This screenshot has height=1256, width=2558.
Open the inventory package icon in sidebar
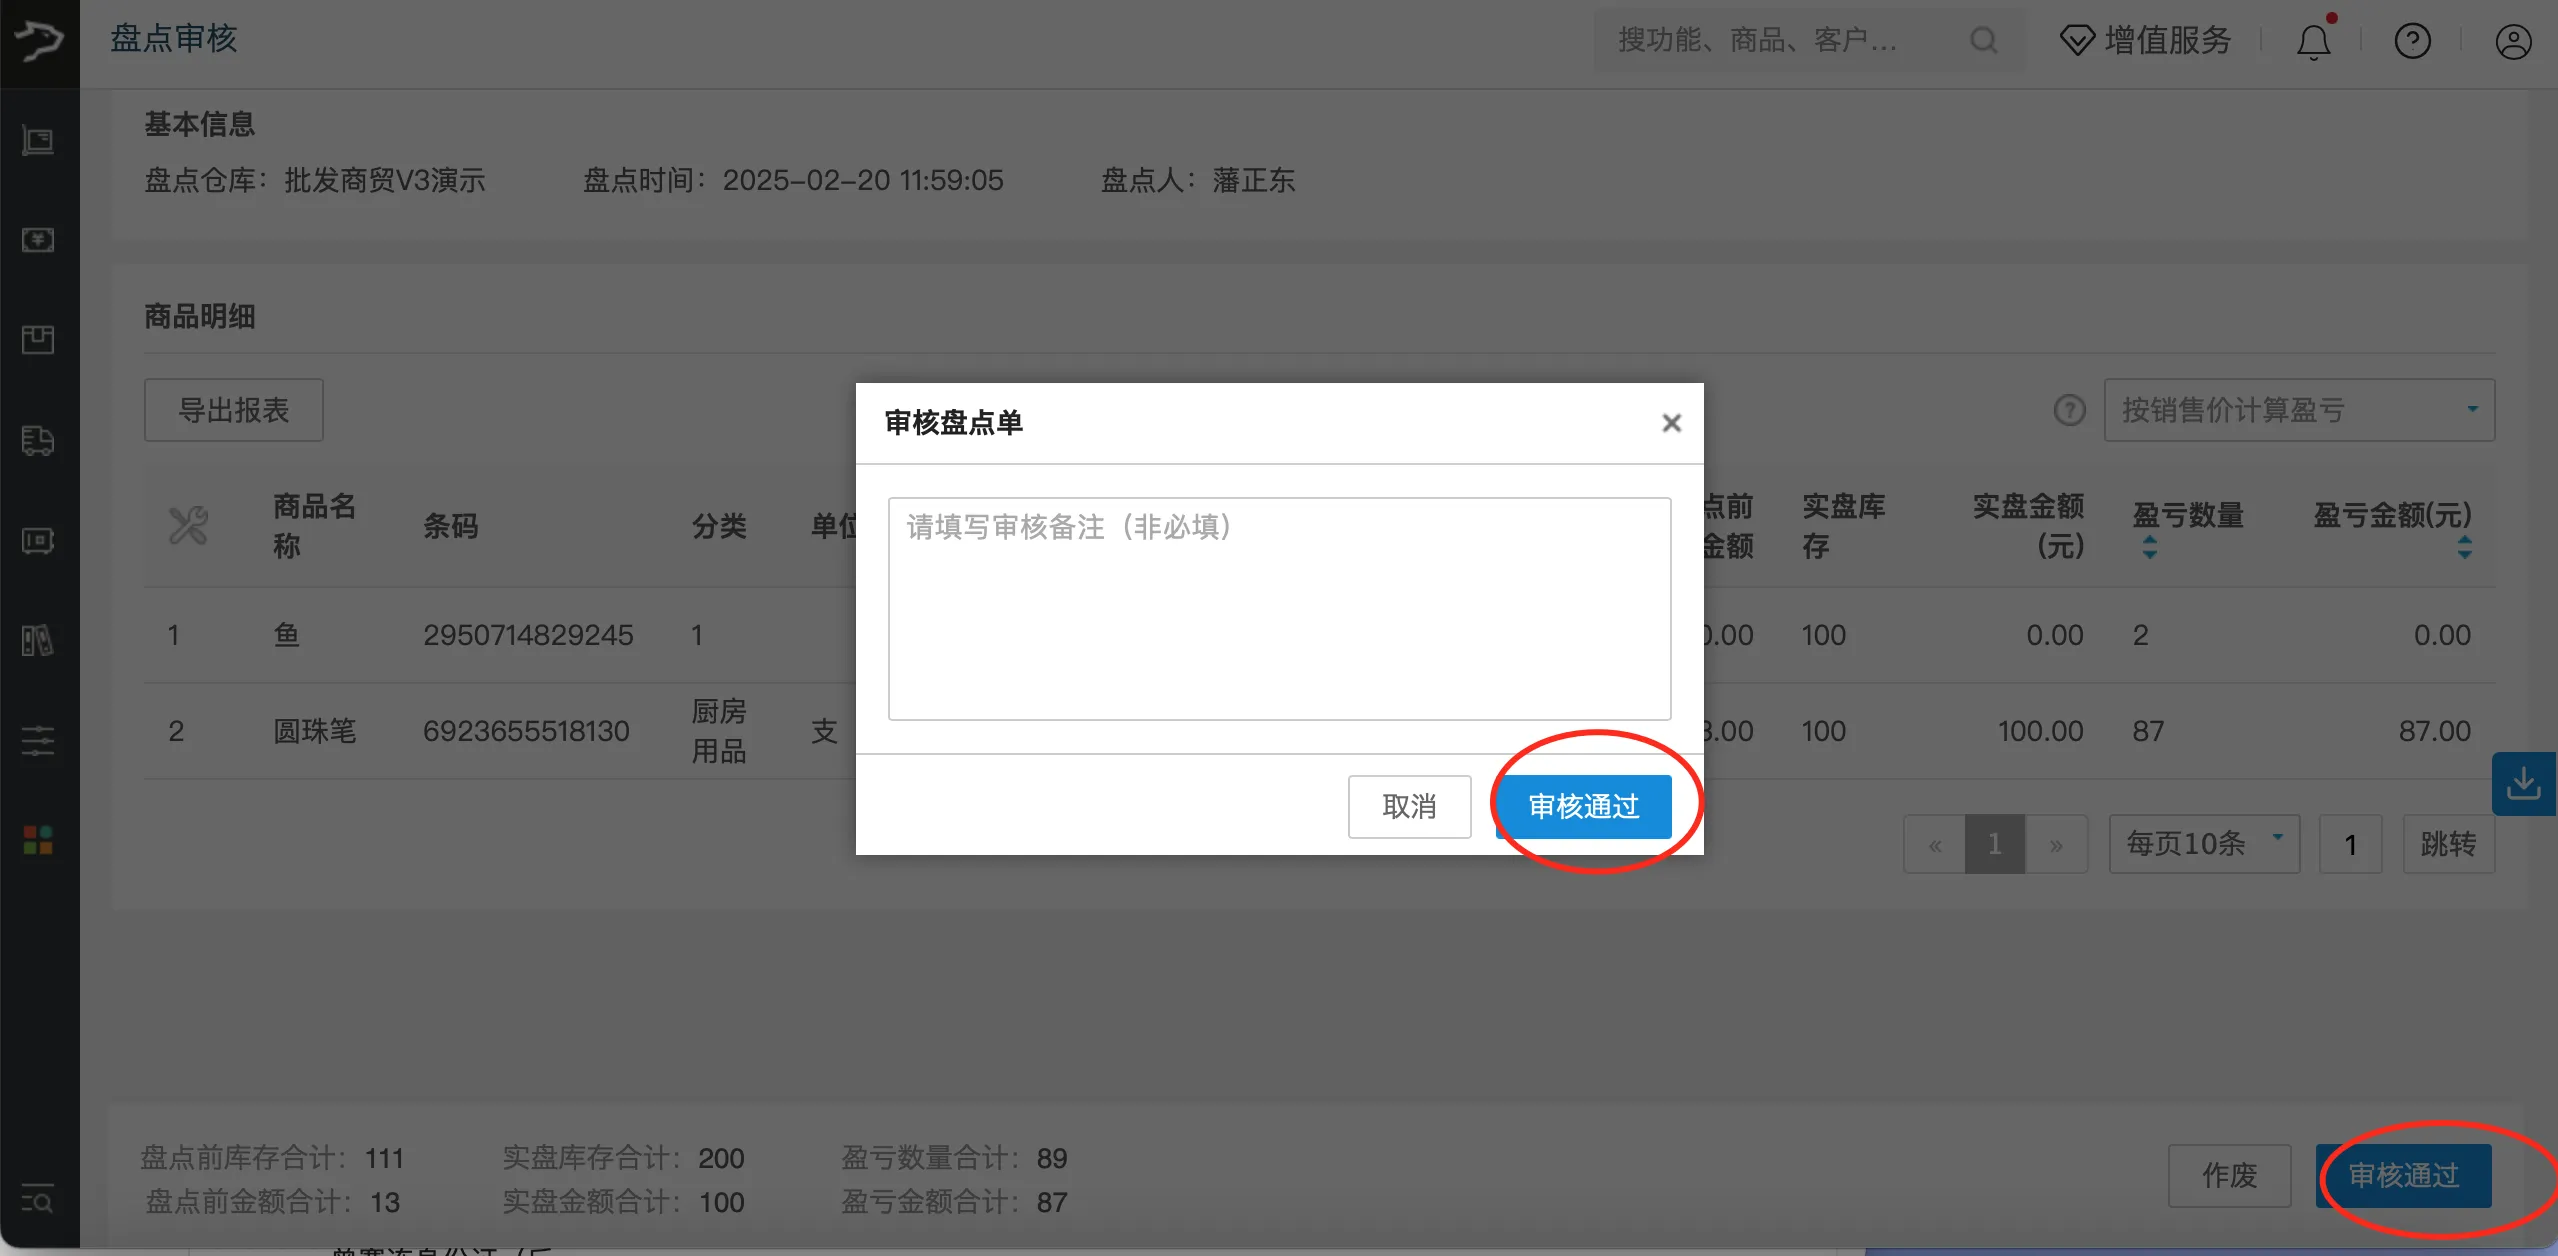[38, 340]
